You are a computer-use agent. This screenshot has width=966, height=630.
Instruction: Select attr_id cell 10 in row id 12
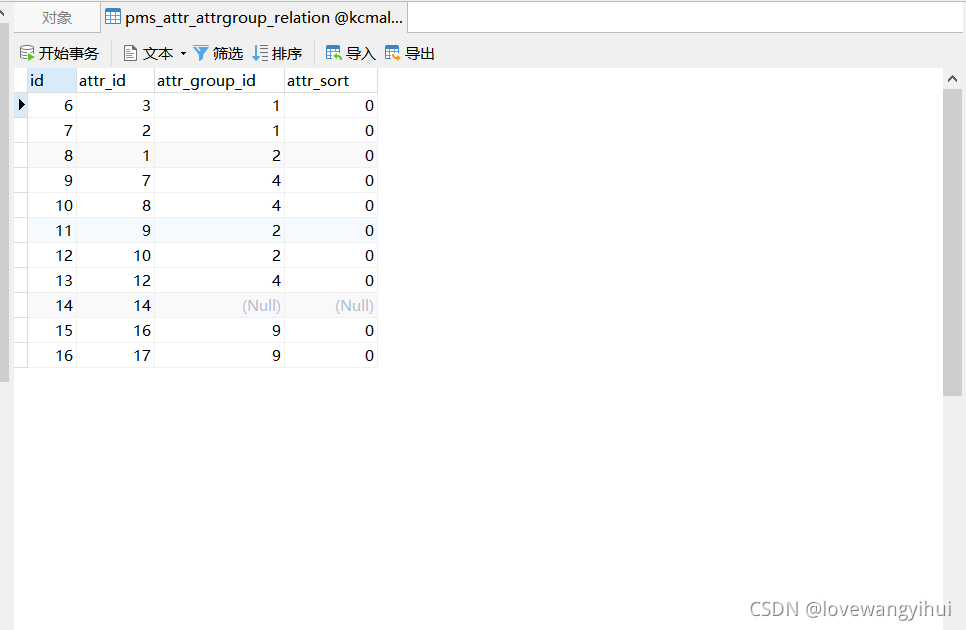point(115,256)
